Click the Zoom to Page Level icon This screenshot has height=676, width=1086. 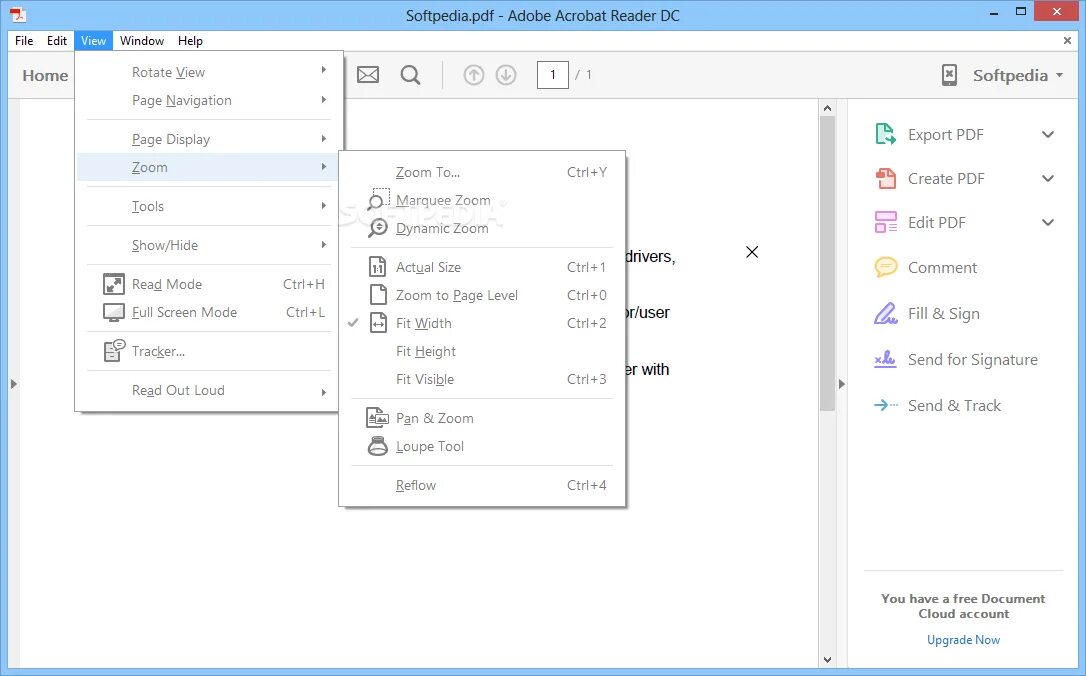(x=378, y=295)
